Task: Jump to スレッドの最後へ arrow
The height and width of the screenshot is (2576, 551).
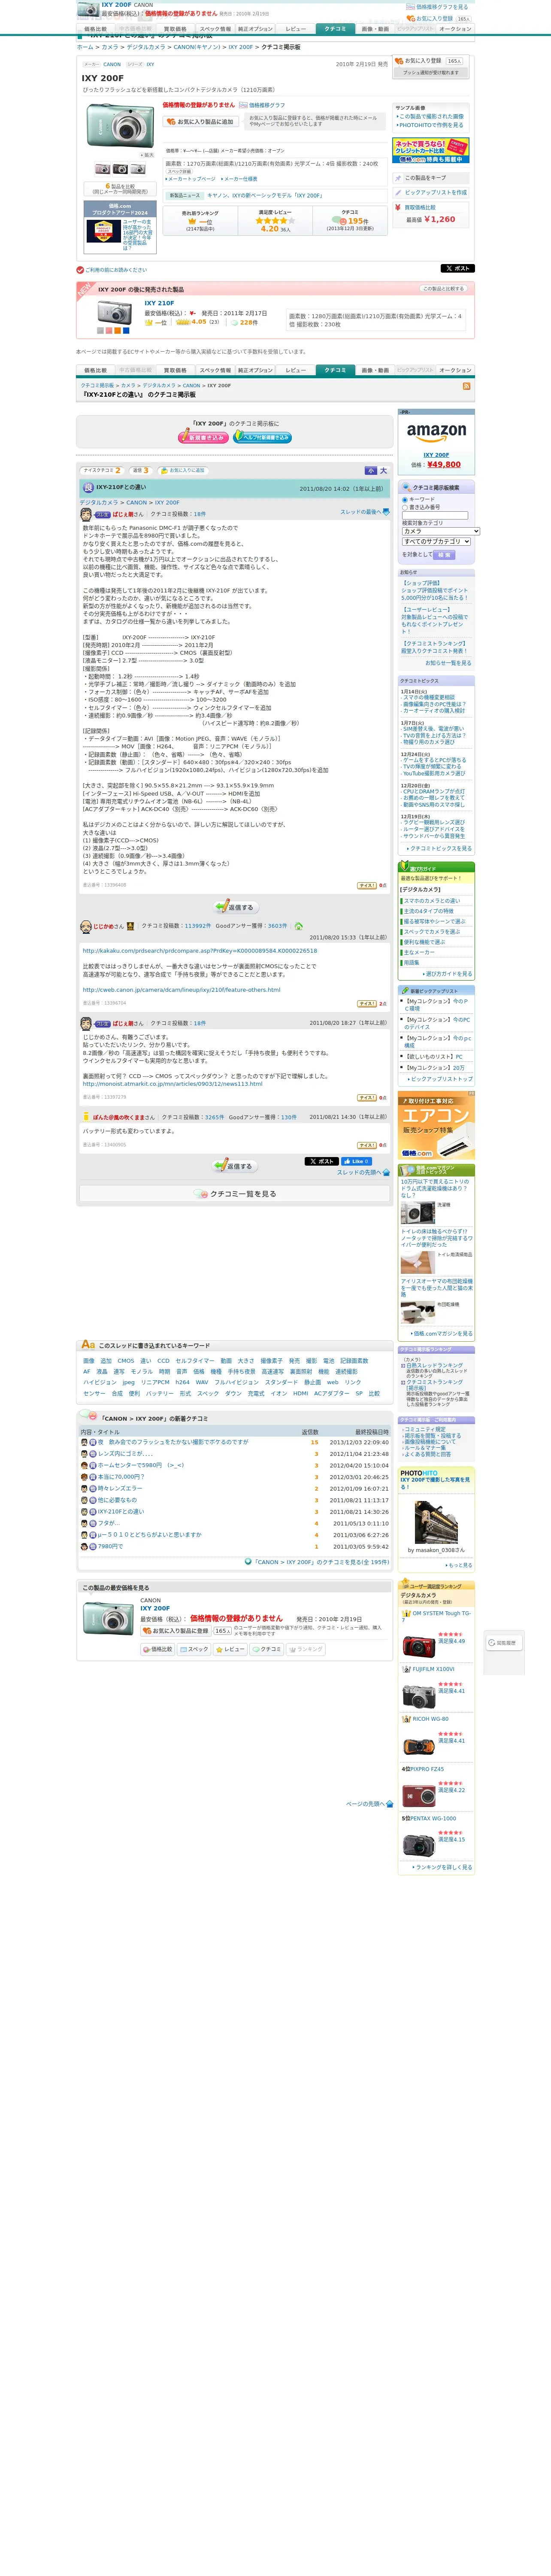Action: 386,512
